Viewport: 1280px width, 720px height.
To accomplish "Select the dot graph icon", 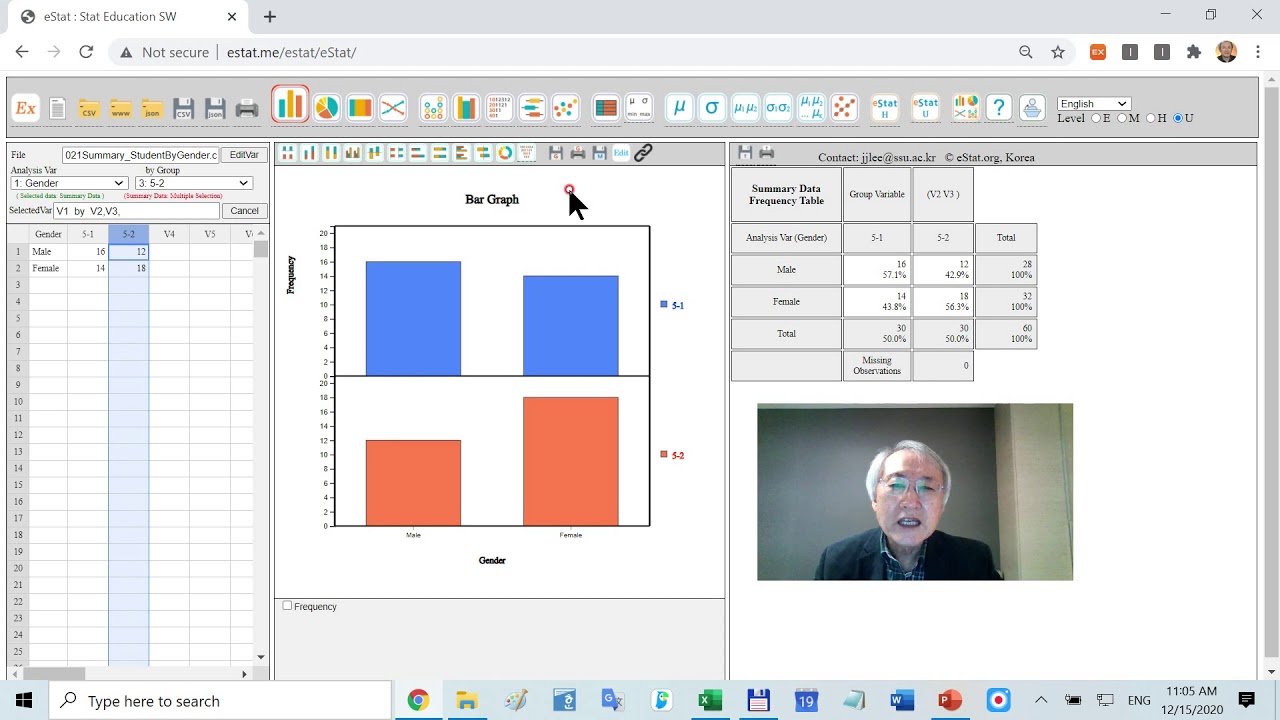I will pyautogui.click(x=433, y=108).
